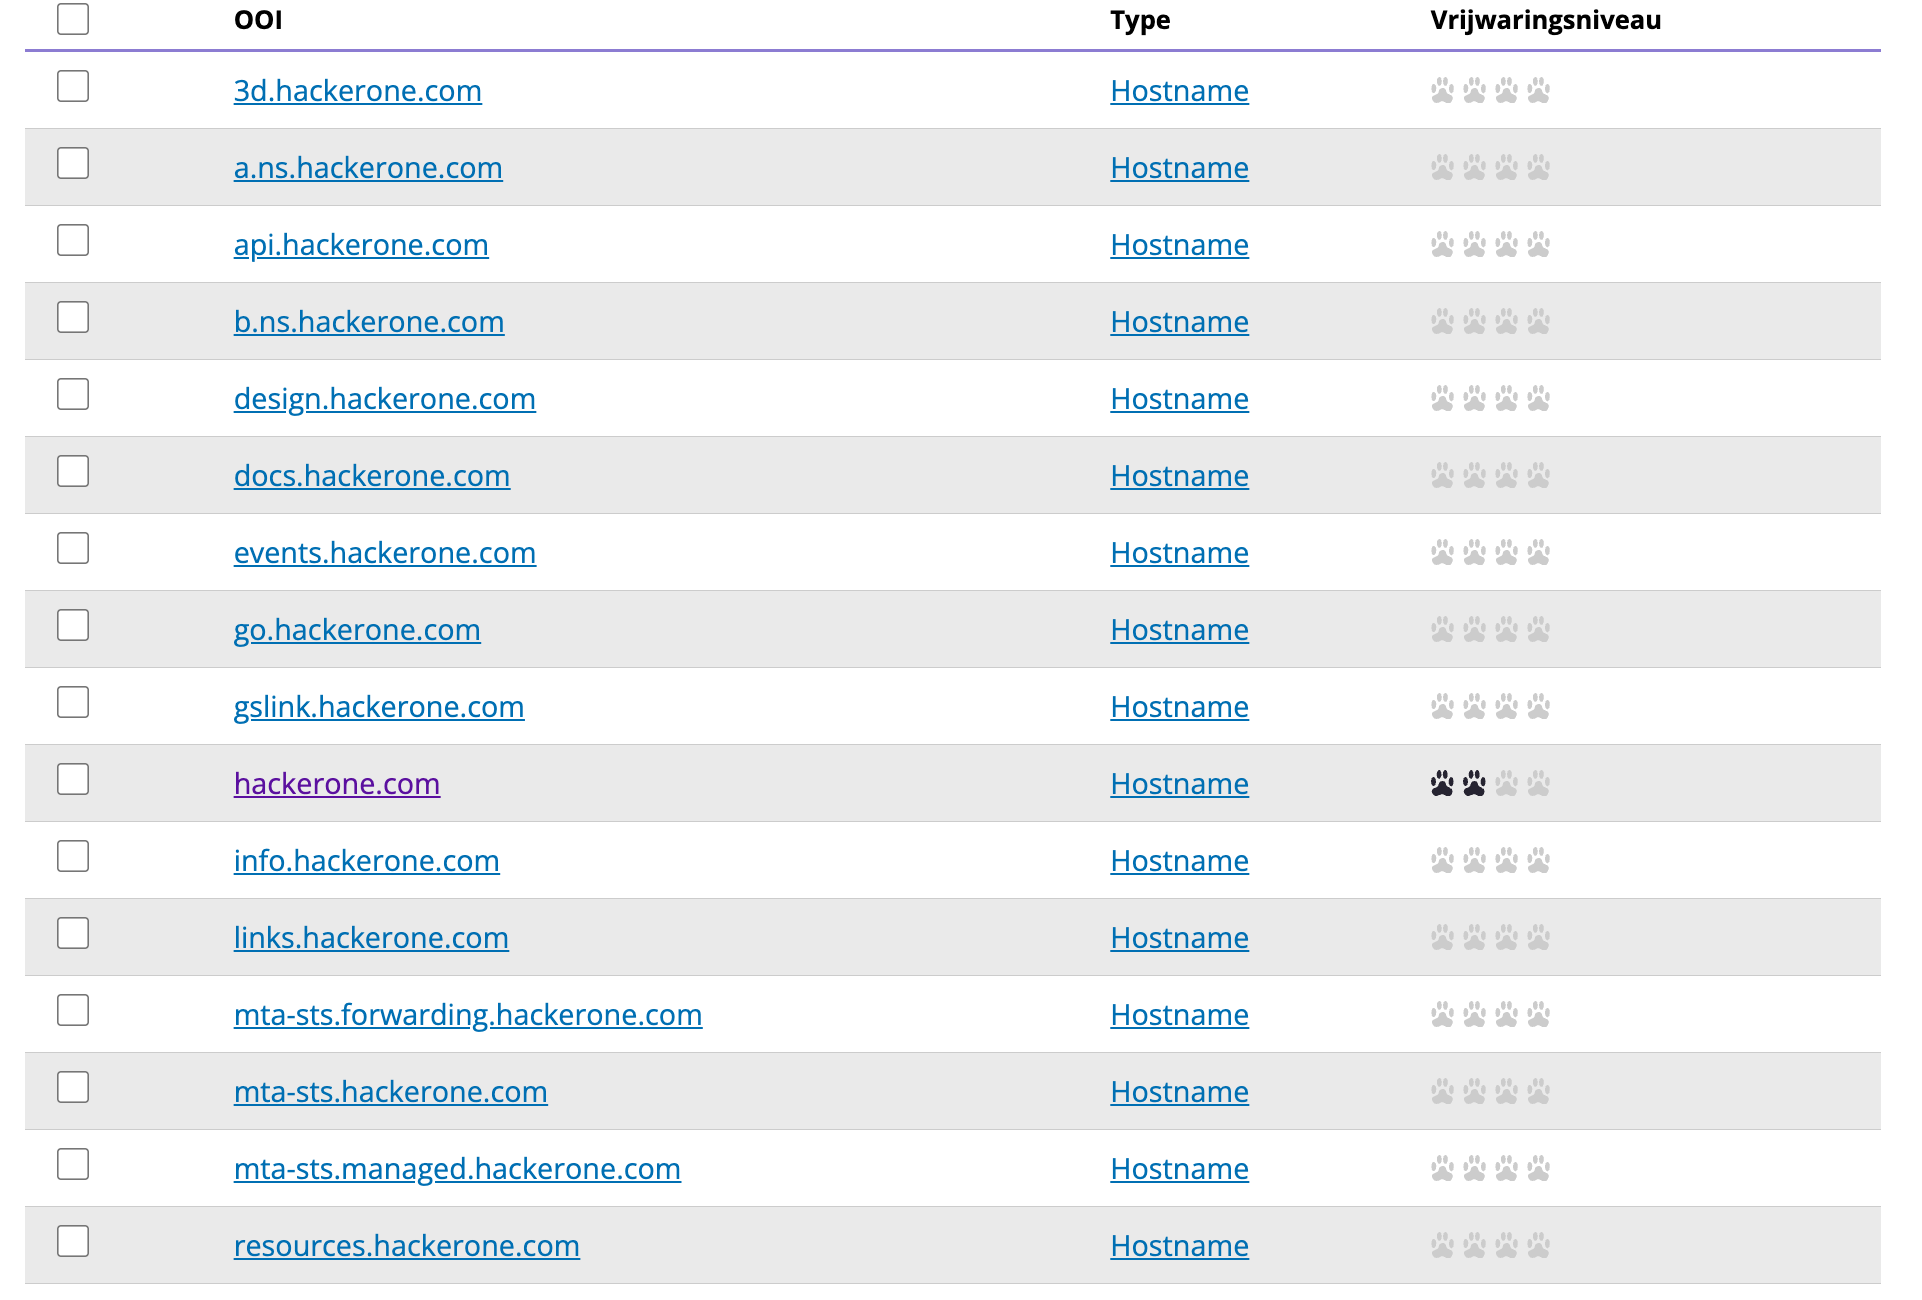The image size is (1922, 1300).
Task: Open the gslink.hackerone.com link
Action: coord(379,706)
